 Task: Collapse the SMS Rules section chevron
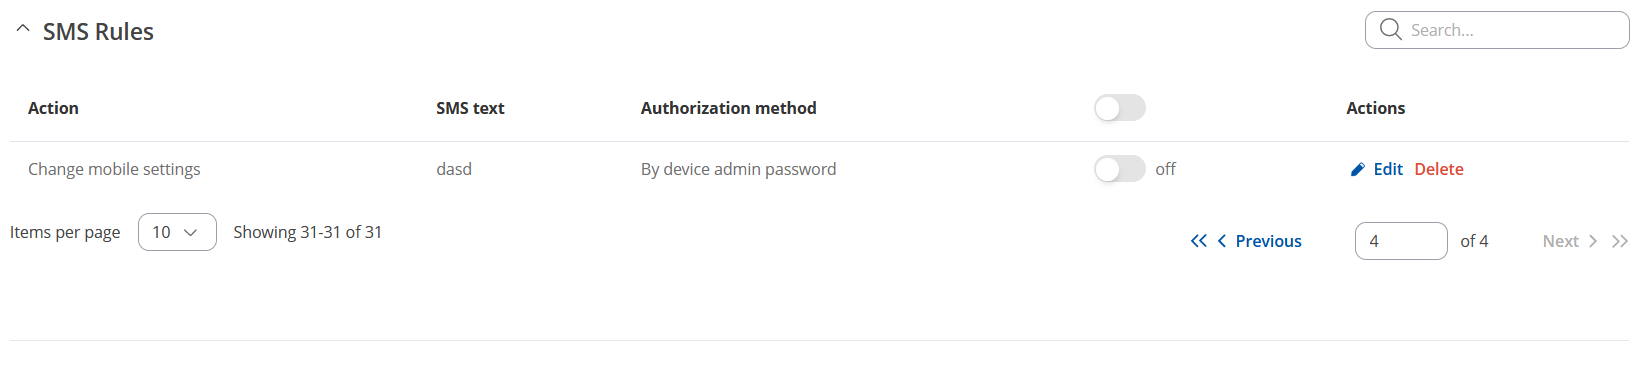click(x=23, y=29)
